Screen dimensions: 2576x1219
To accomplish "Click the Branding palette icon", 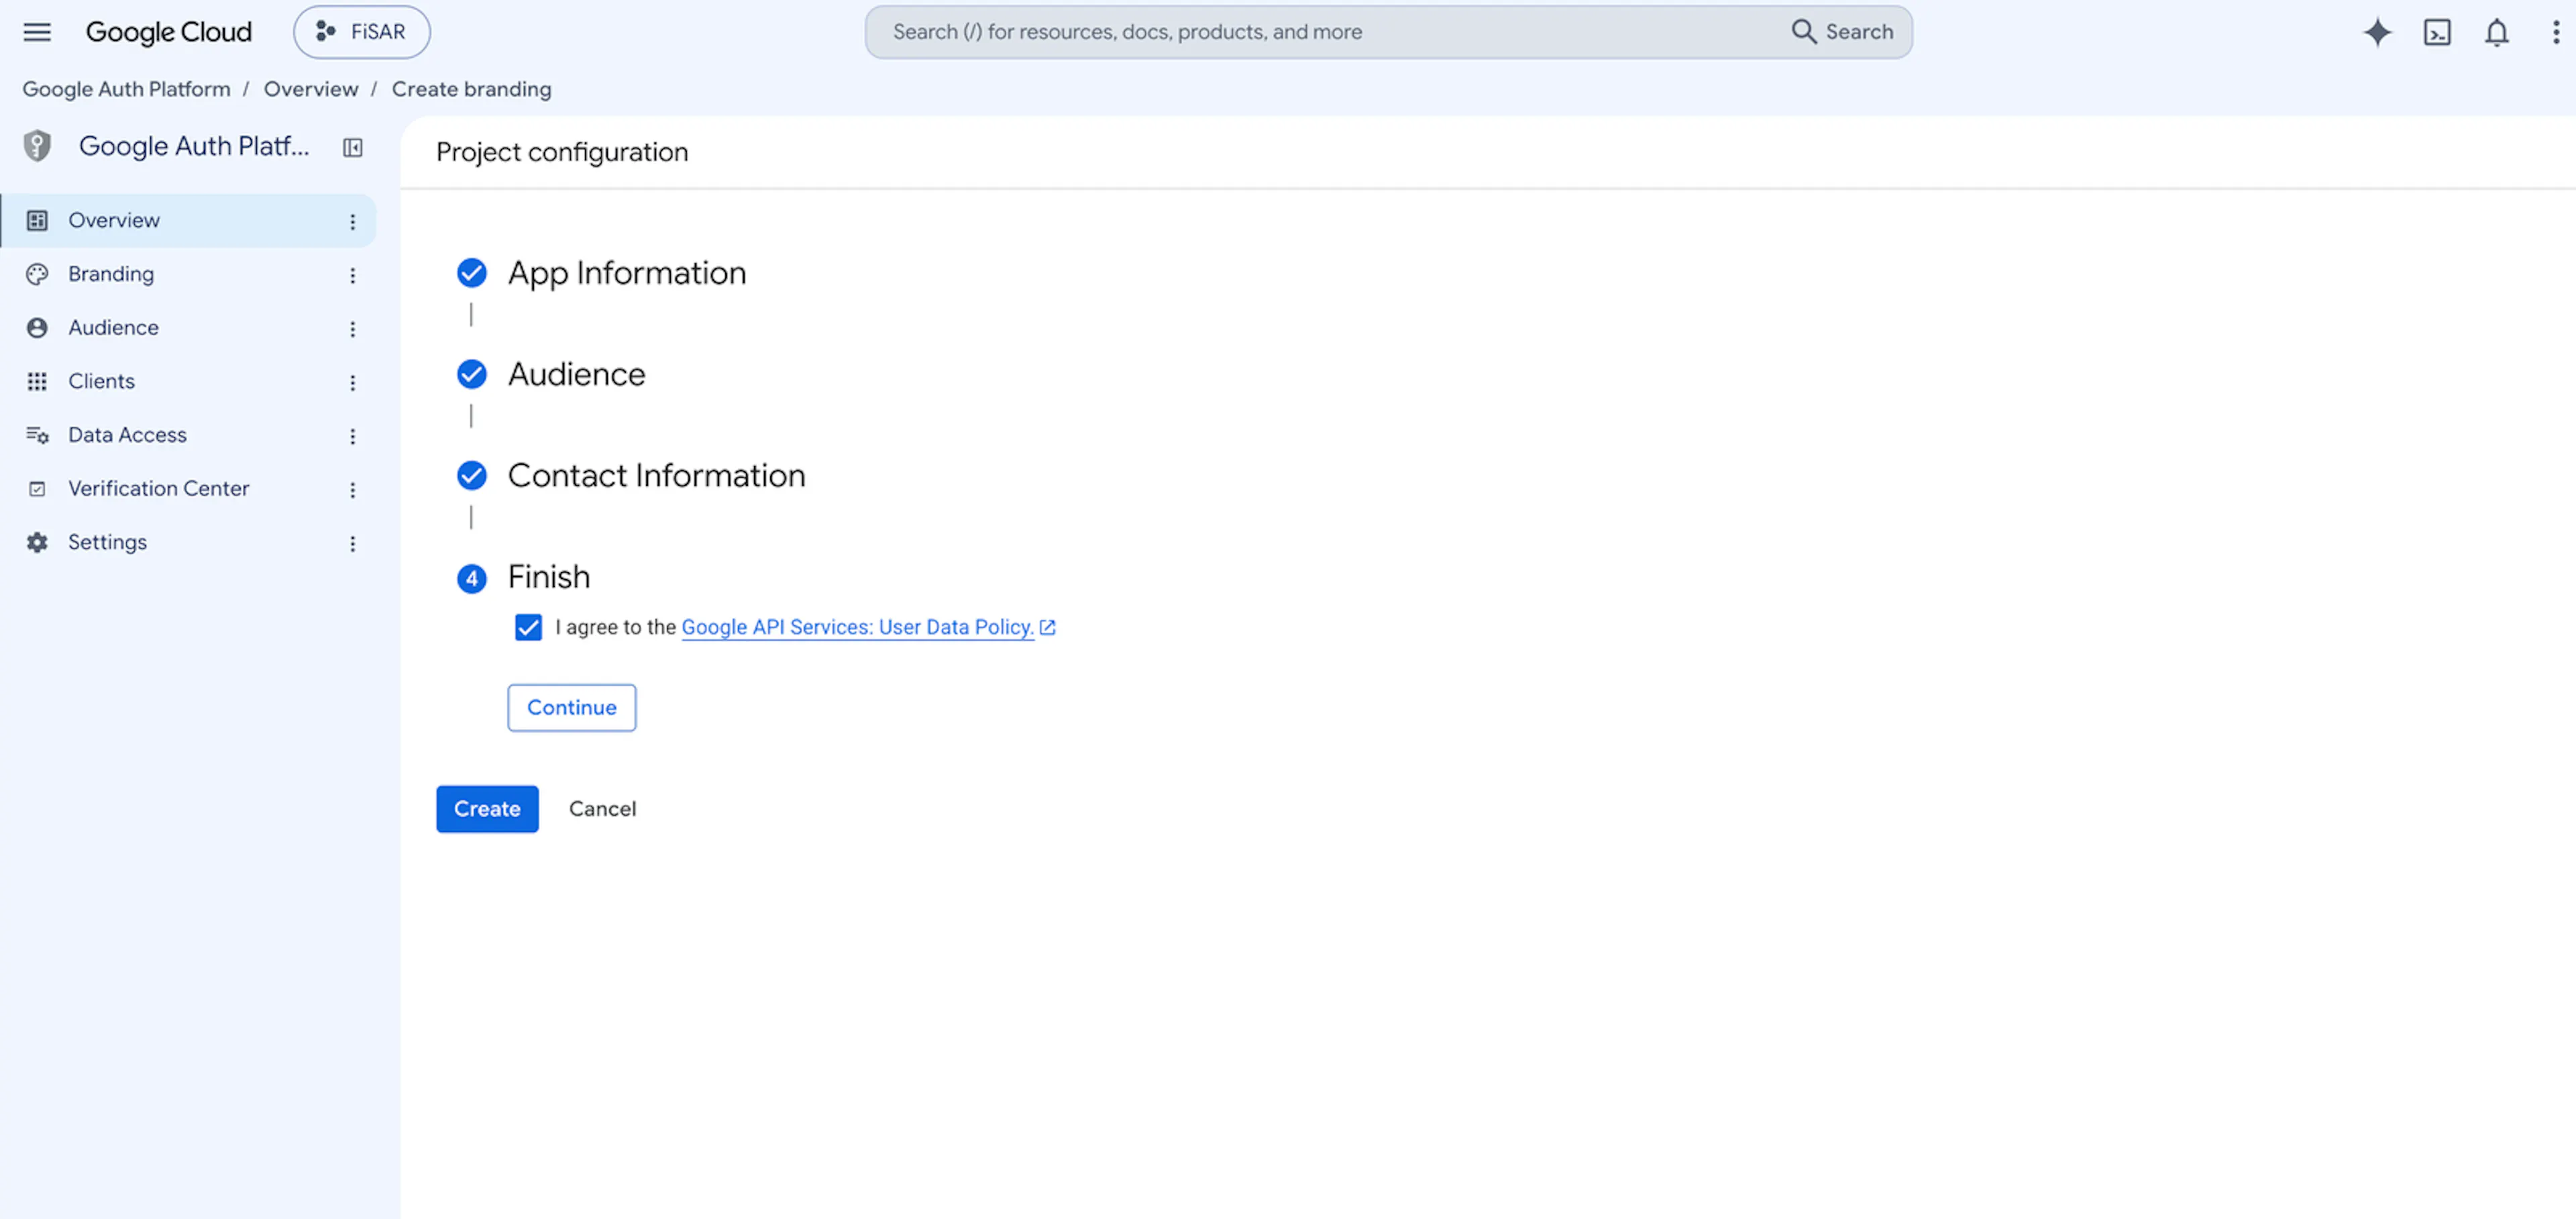I will pyautogui.click(x=37, y=274).
